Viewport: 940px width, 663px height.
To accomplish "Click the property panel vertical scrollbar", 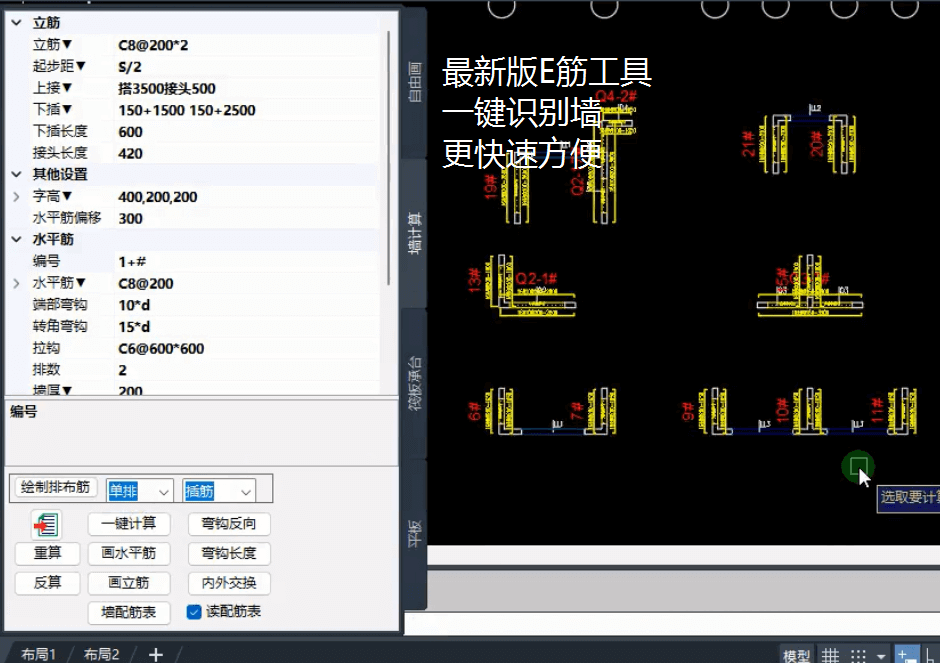I will (389, 150).
